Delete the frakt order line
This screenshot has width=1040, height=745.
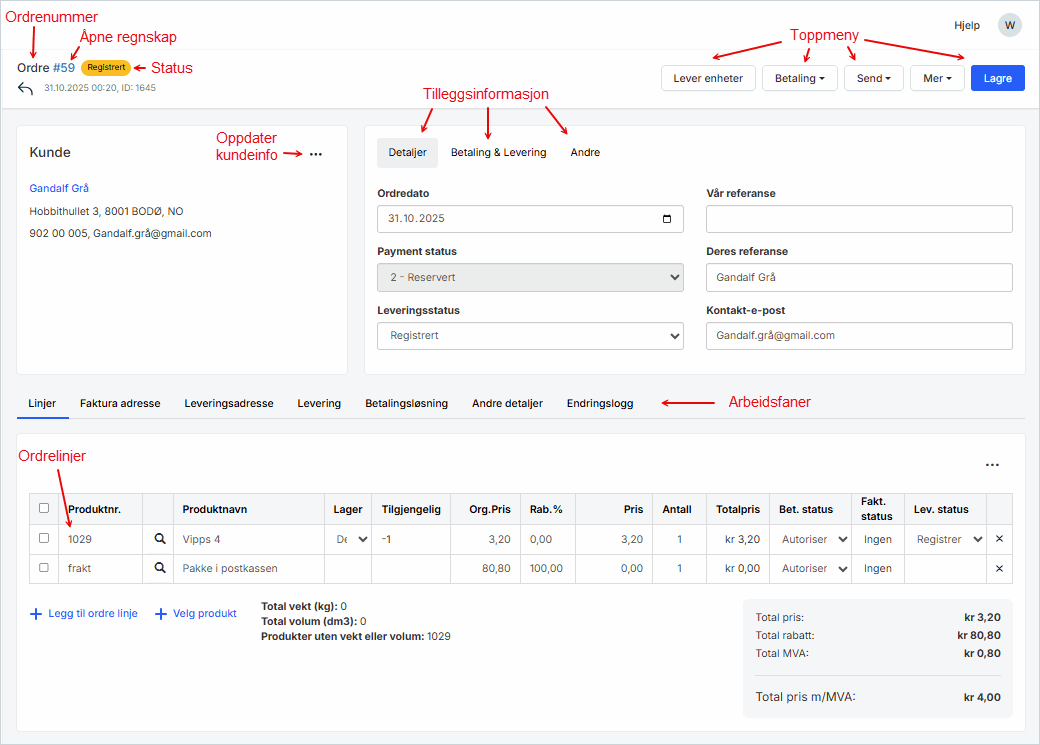coord(999,568)
